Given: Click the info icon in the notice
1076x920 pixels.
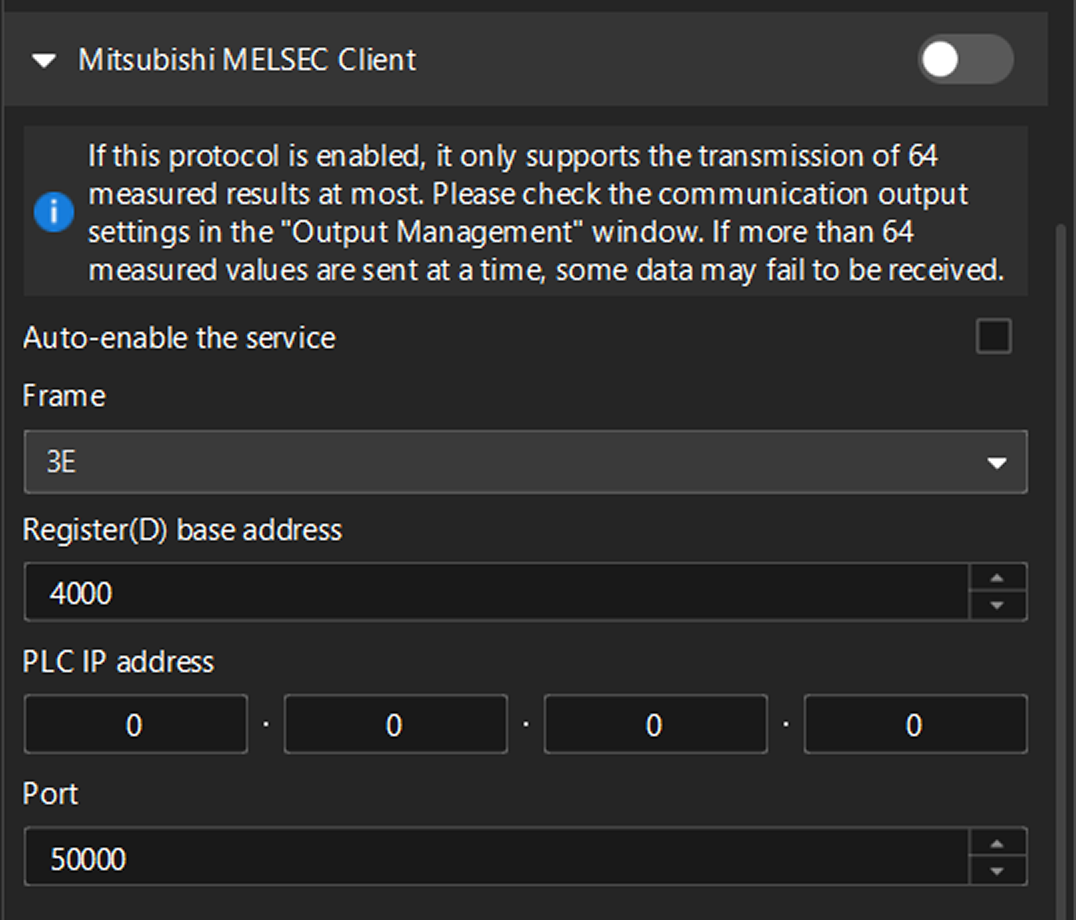Looking at the screenshot, I should click(x=55, y=213).
